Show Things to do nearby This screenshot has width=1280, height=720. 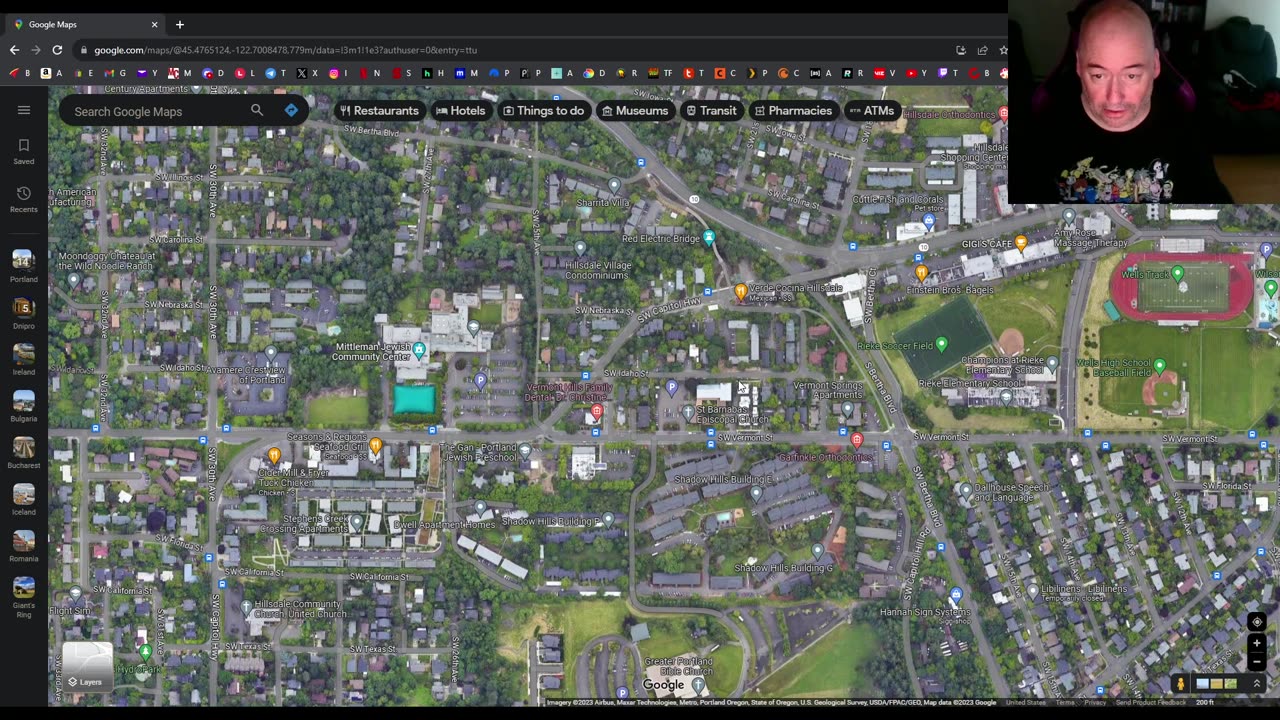(x=543, y=111)
